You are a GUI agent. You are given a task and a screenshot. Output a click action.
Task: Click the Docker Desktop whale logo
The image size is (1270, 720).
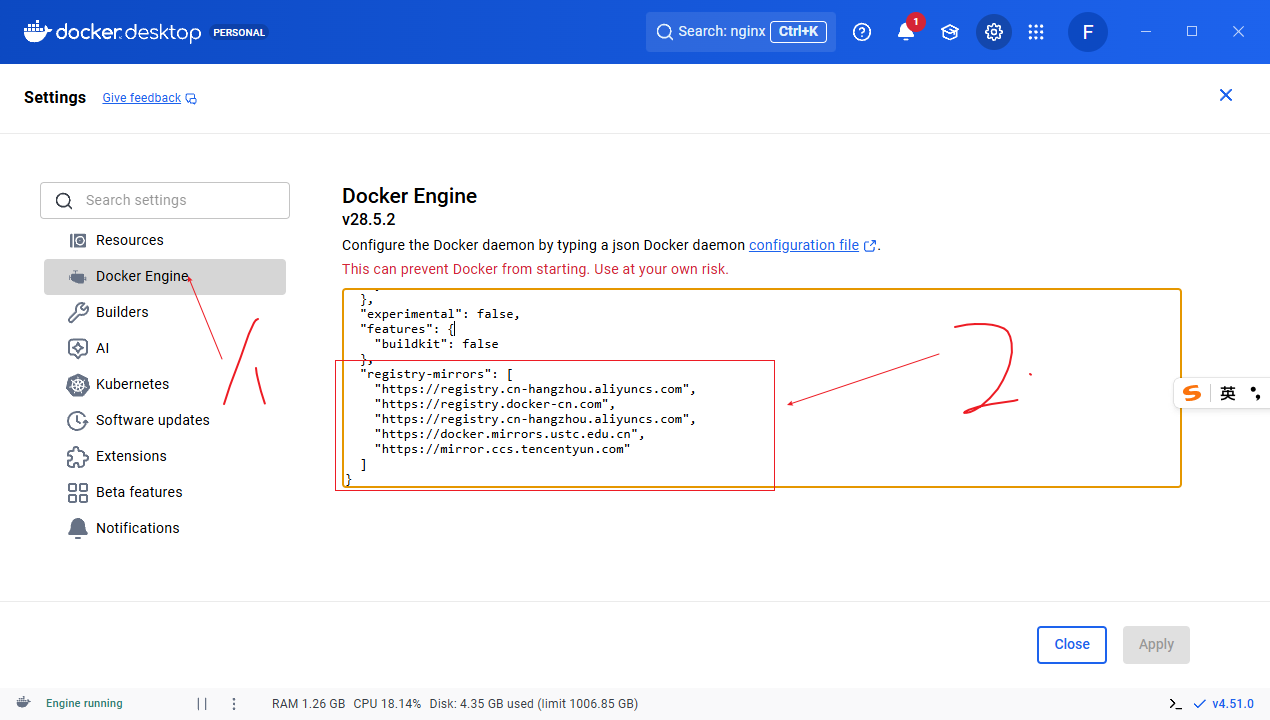click(x=37, y=31)
